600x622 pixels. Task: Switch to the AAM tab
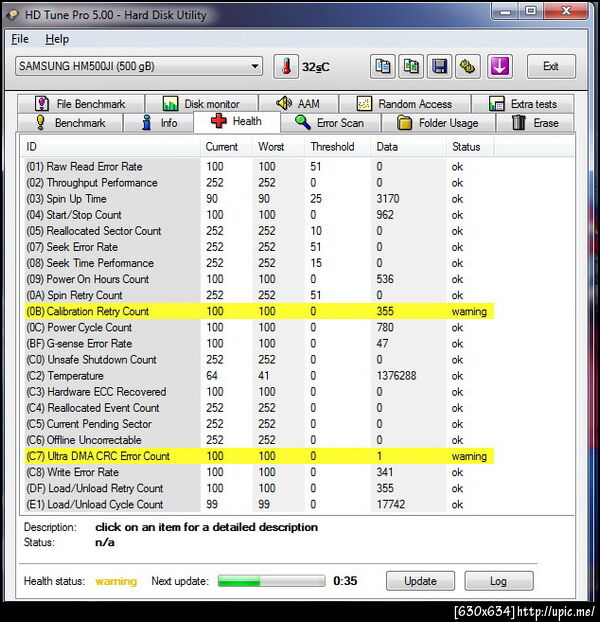[298, 104]
